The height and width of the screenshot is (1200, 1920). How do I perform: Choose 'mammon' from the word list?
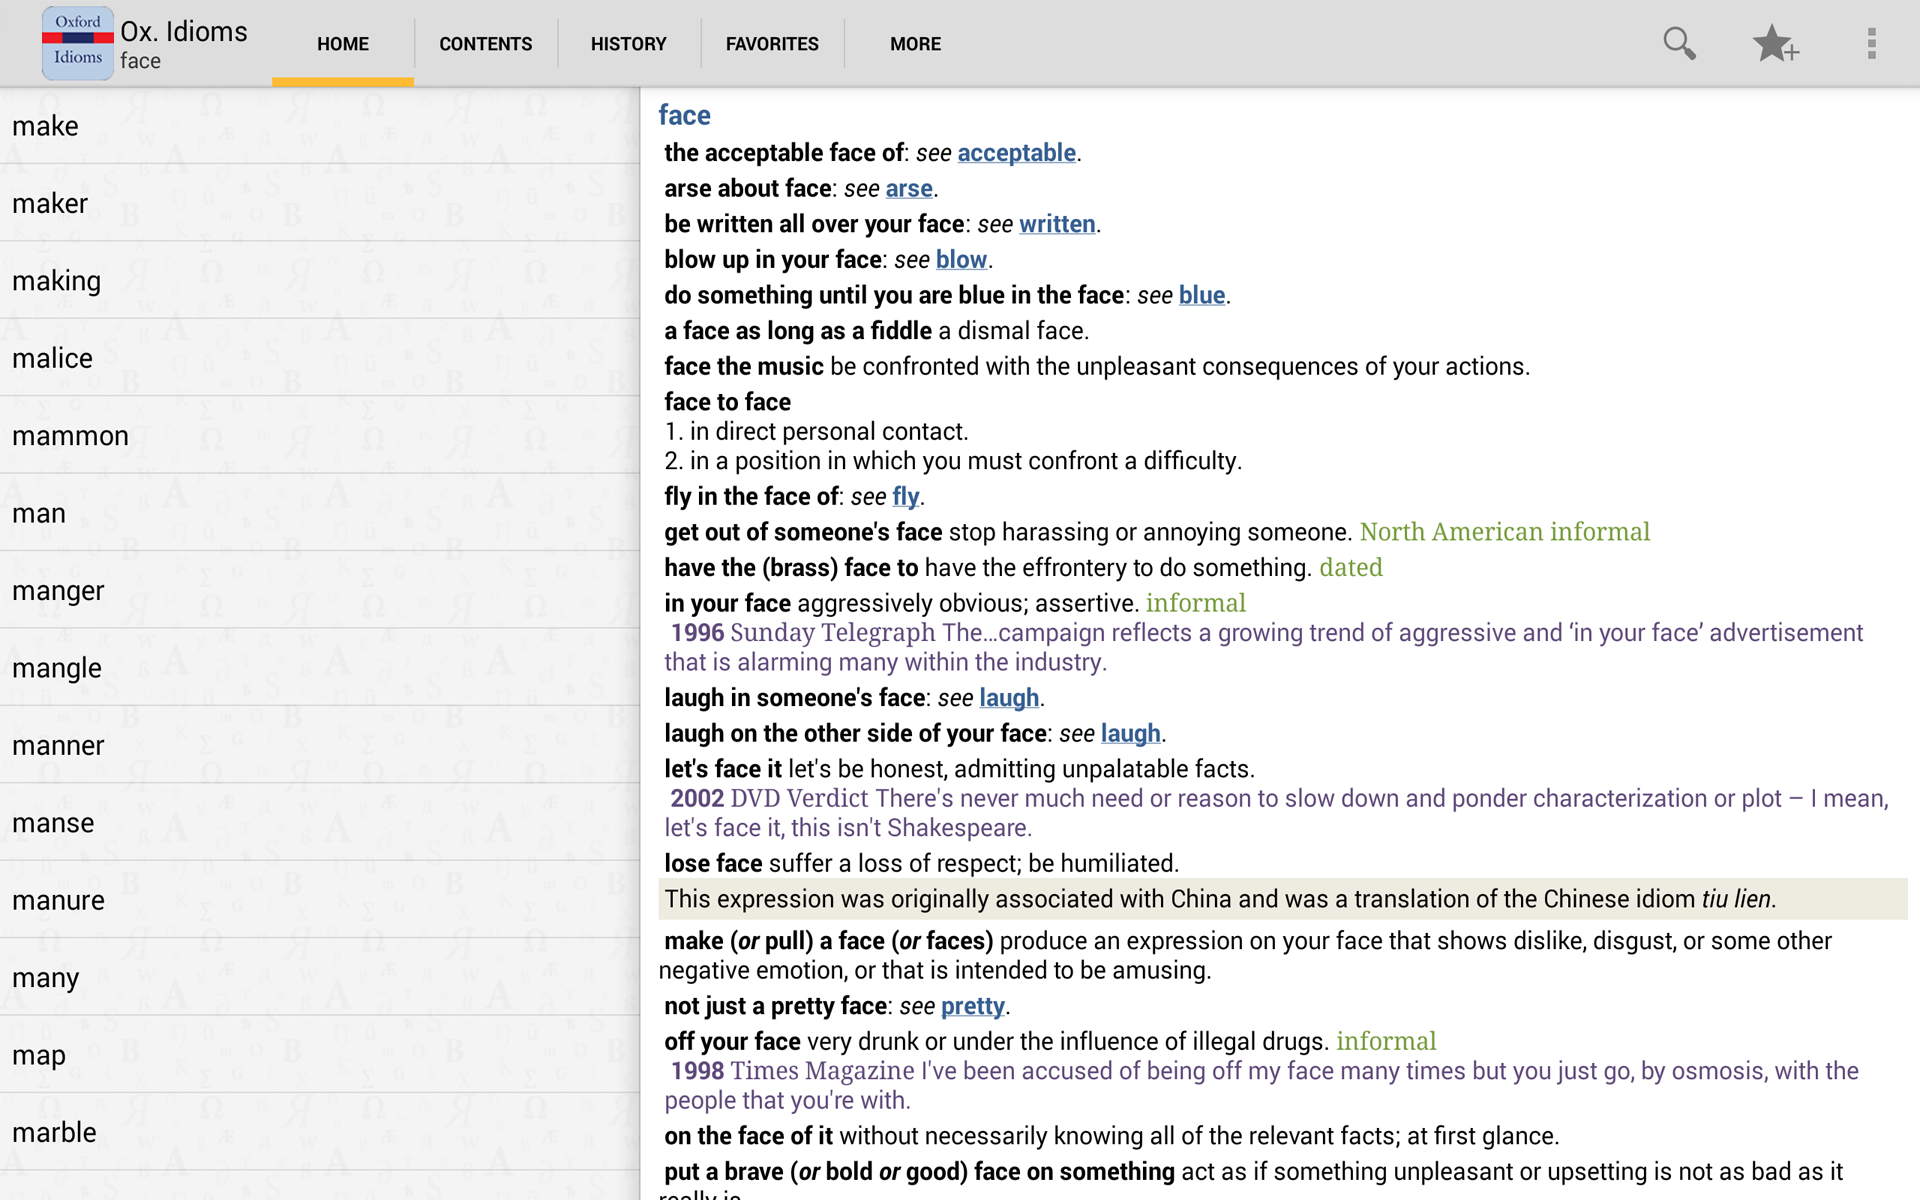click(x=70, y=436)
